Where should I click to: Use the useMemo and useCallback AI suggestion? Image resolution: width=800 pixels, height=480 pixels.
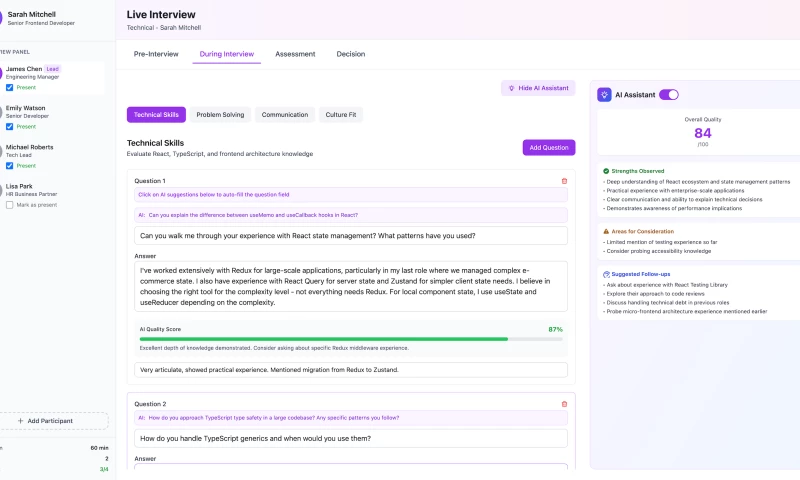coord(351,215)
